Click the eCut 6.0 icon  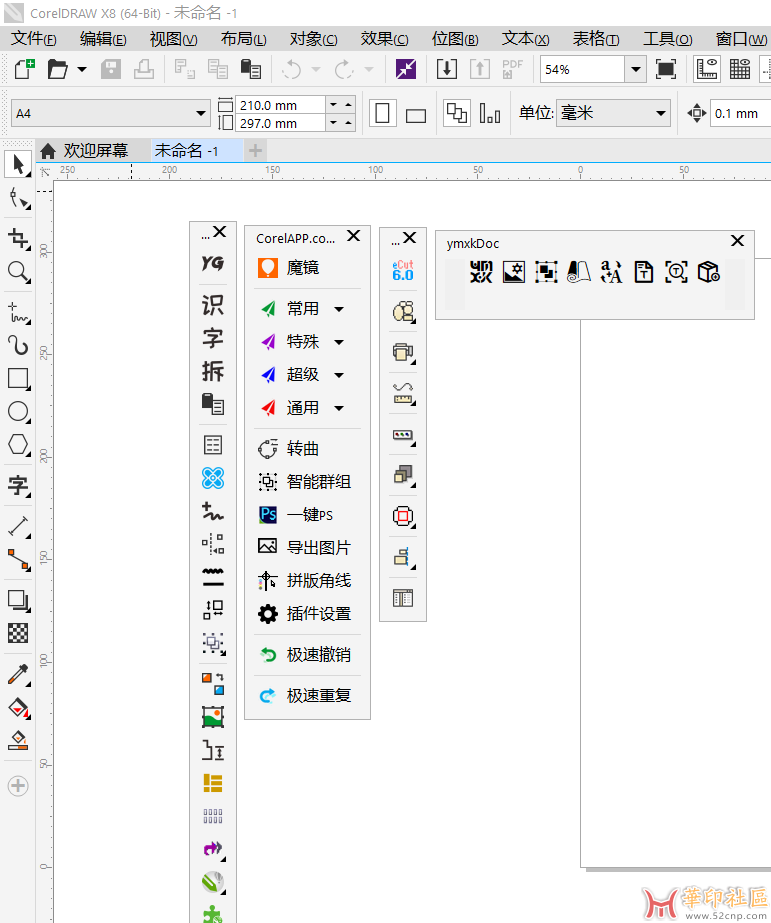pyautogui.click(x=403, y=270)
